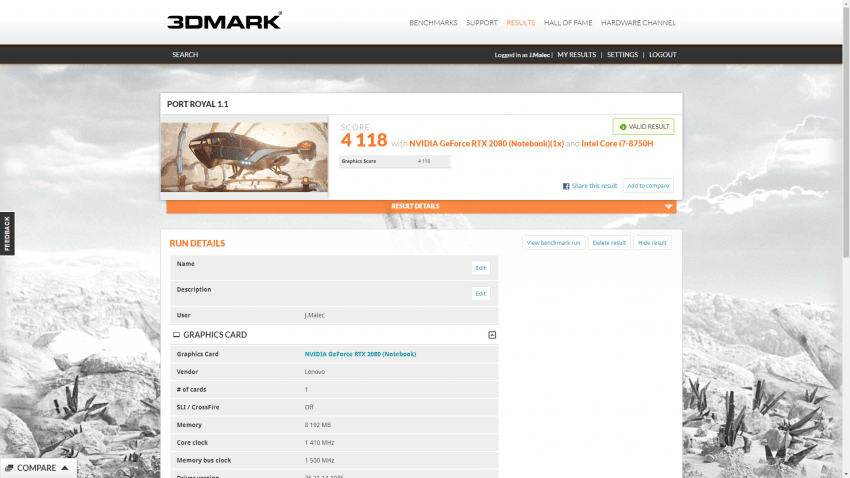This screenshot has width=850, height=478.
Task: Click Share this result link
Action: tap(594, 186)
